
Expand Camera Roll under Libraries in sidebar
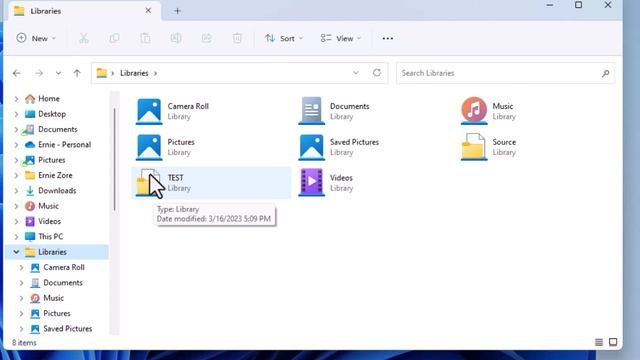tap(21, 267)
